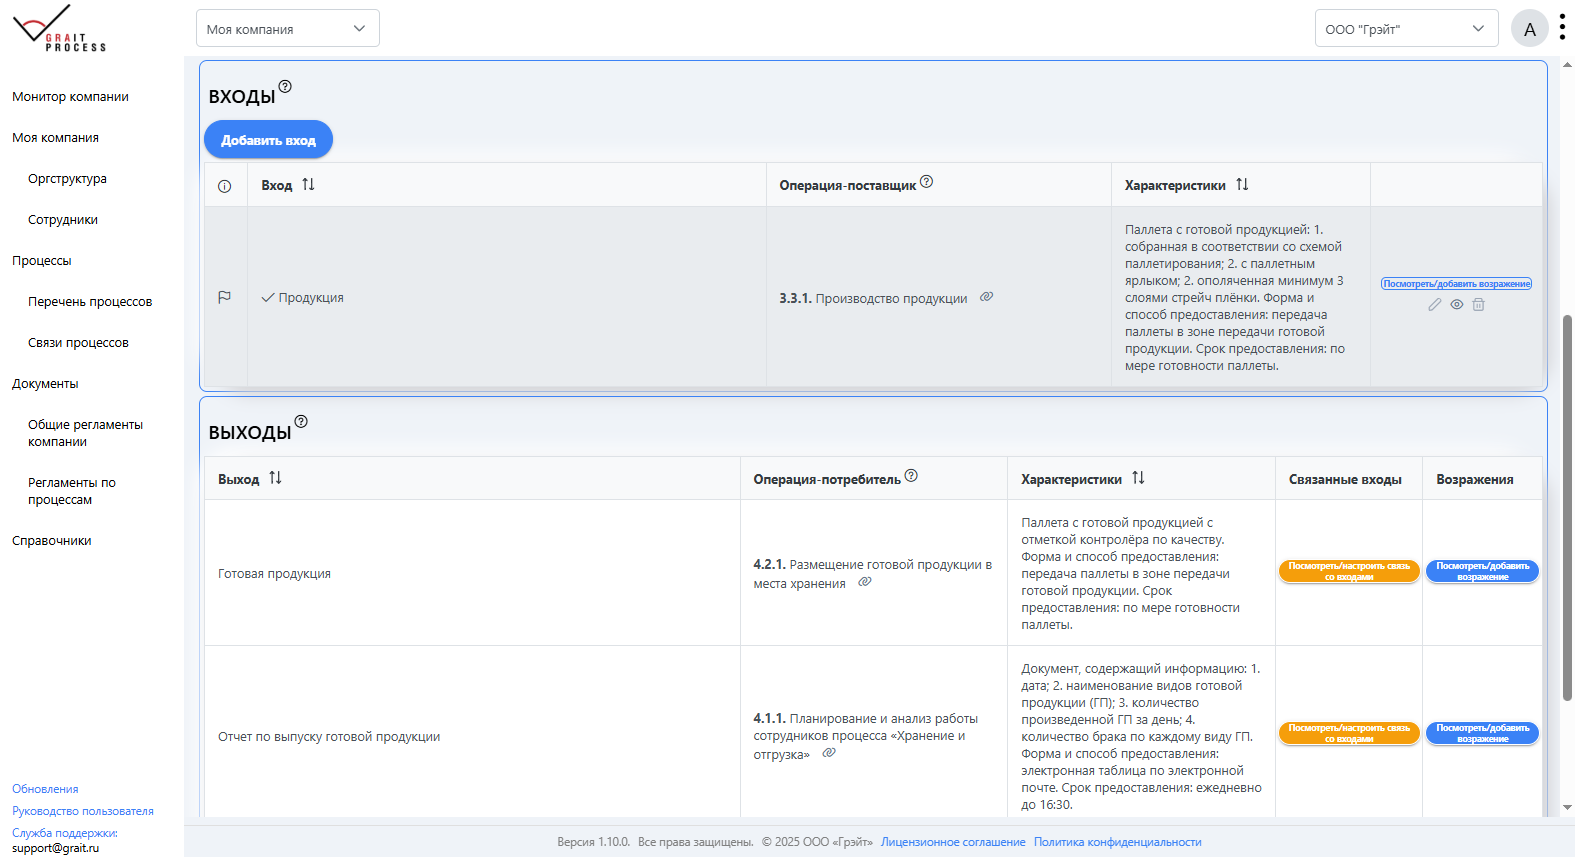Toggle the checkmark beside Продукция
1575x857 pixels.
tap(268, 298)
